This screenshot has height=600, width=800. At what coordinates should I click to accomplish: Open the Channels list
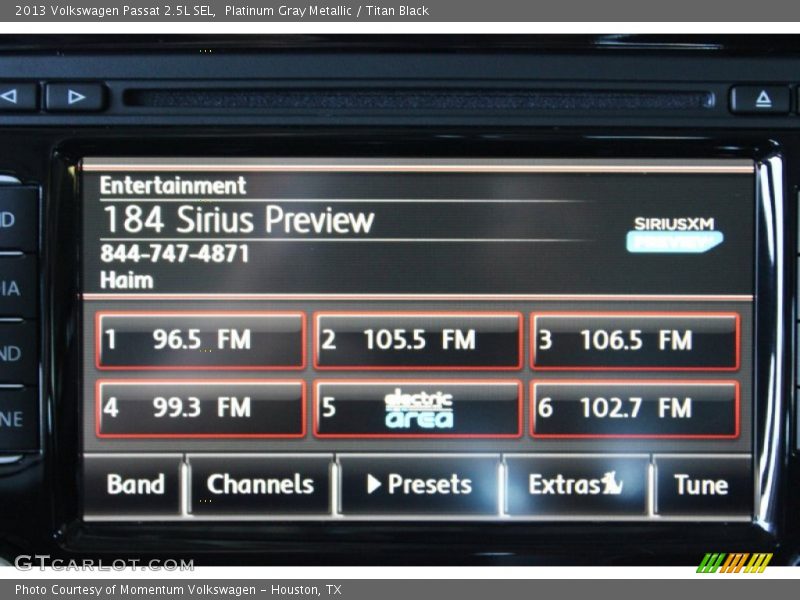point(260,485)
